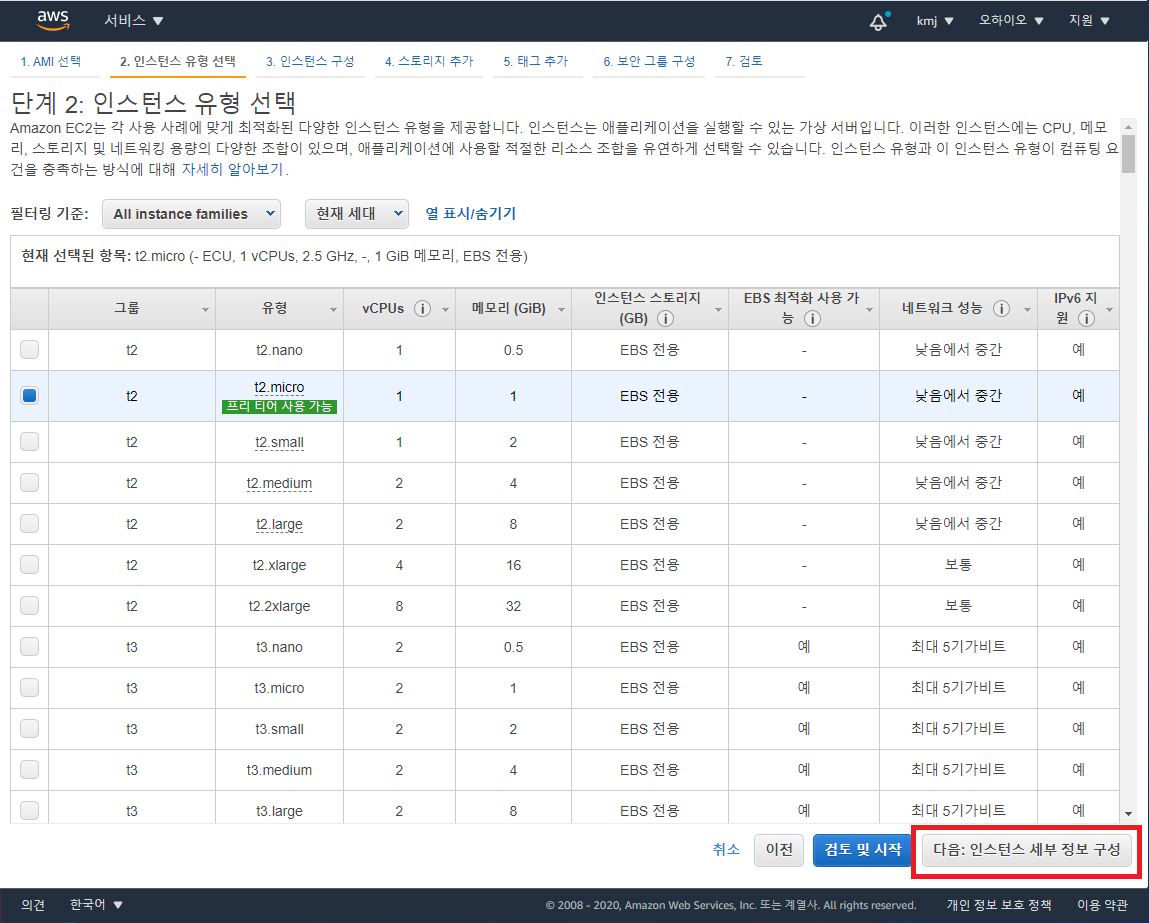1149x923 pixels.
Task: Go to step 7. 검토 tab
Action: click(744, 62)
